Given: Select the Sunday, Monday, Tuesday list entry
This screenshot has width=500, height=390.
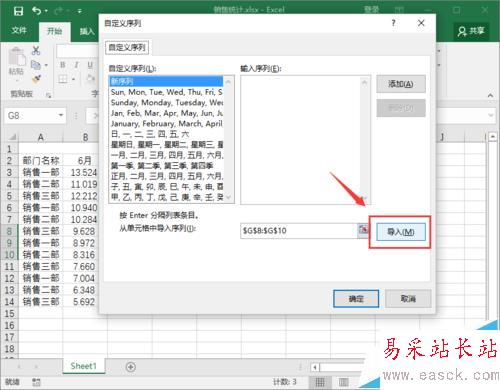Looking at the screenshot, I should click(166, 102).
